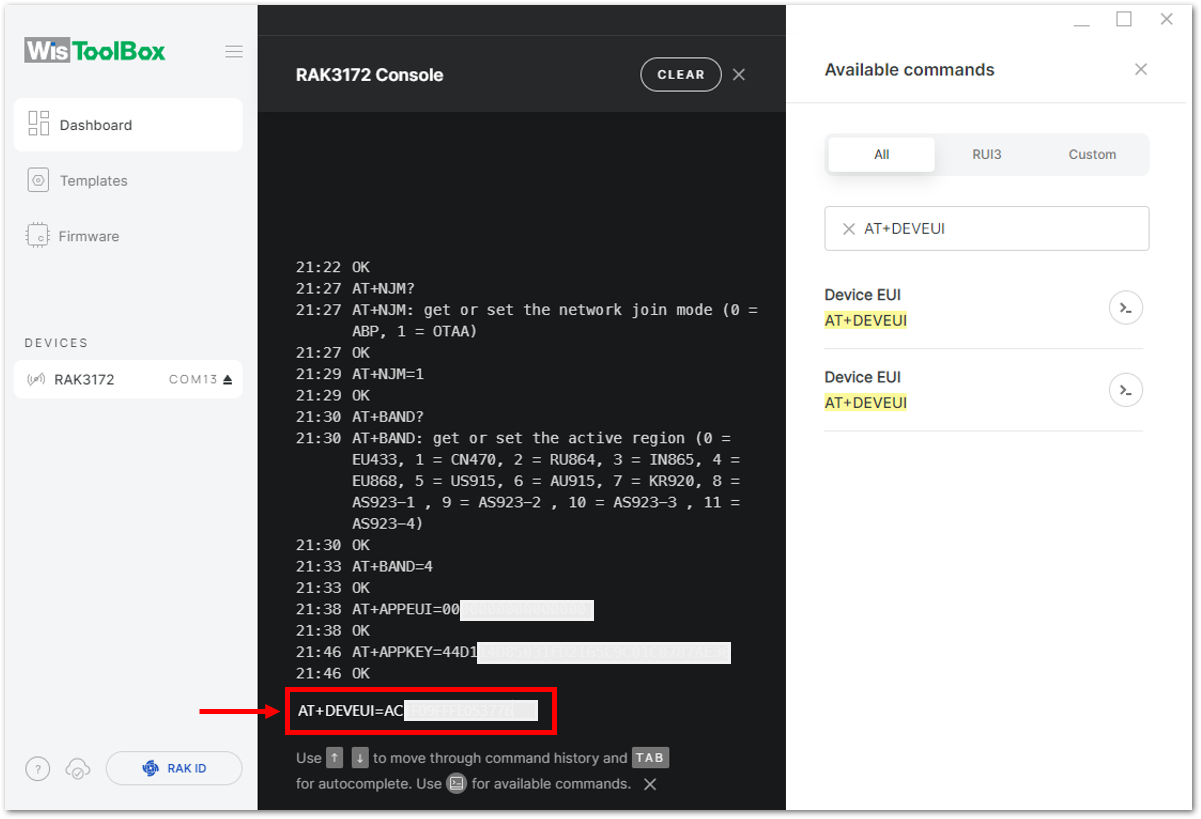This screenshot has width=1201, height=819.
Task: Close the WisToolBox window
Action: [1166, 19]
